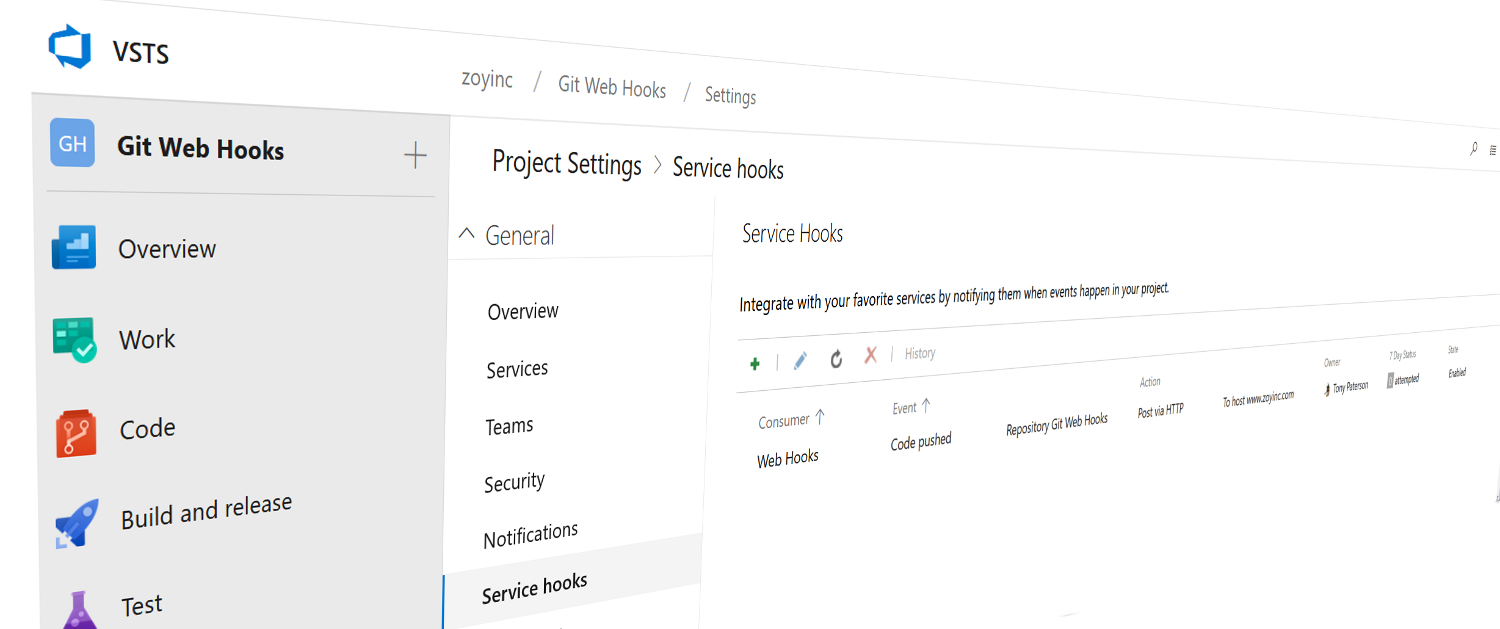The height and width of the screenshot is (629, 1500).
Task: Add a new service hook with the plus icon
Action: click(x=755, y=364)
